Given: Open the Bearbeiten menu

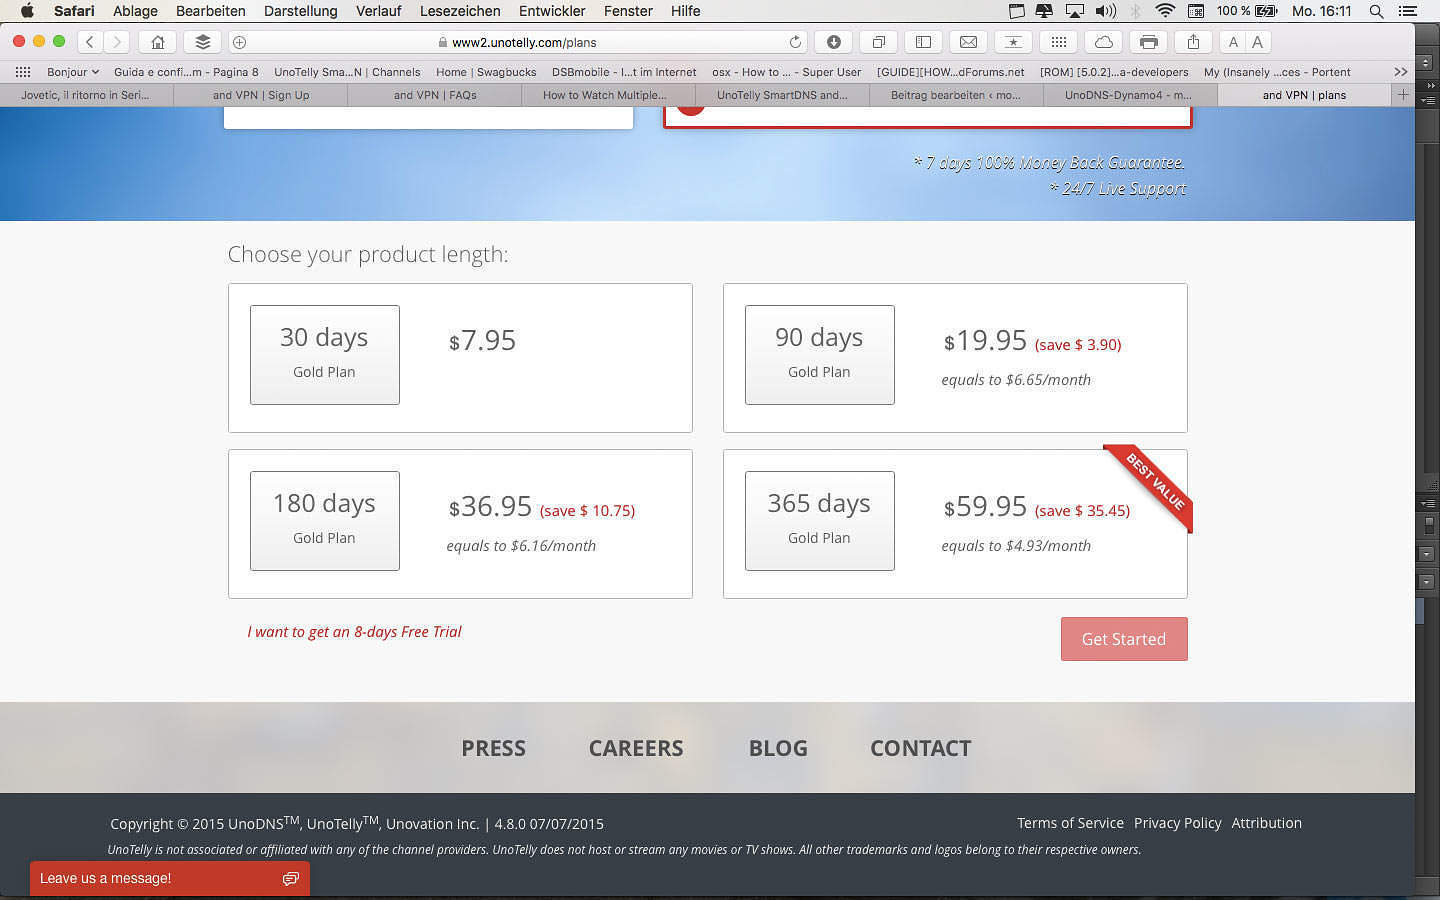Looking at the screenshot, I should [x=211, y=11].
